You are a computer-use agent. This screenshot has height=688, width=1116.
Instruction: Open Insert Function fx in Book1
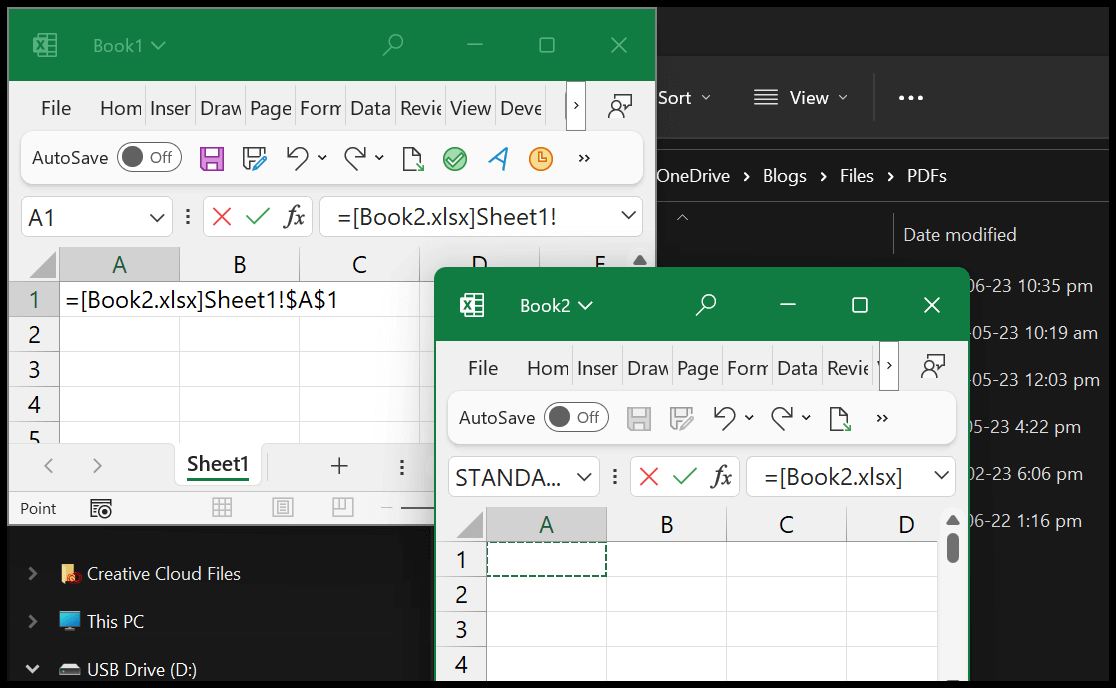click(x=294, y=216)
